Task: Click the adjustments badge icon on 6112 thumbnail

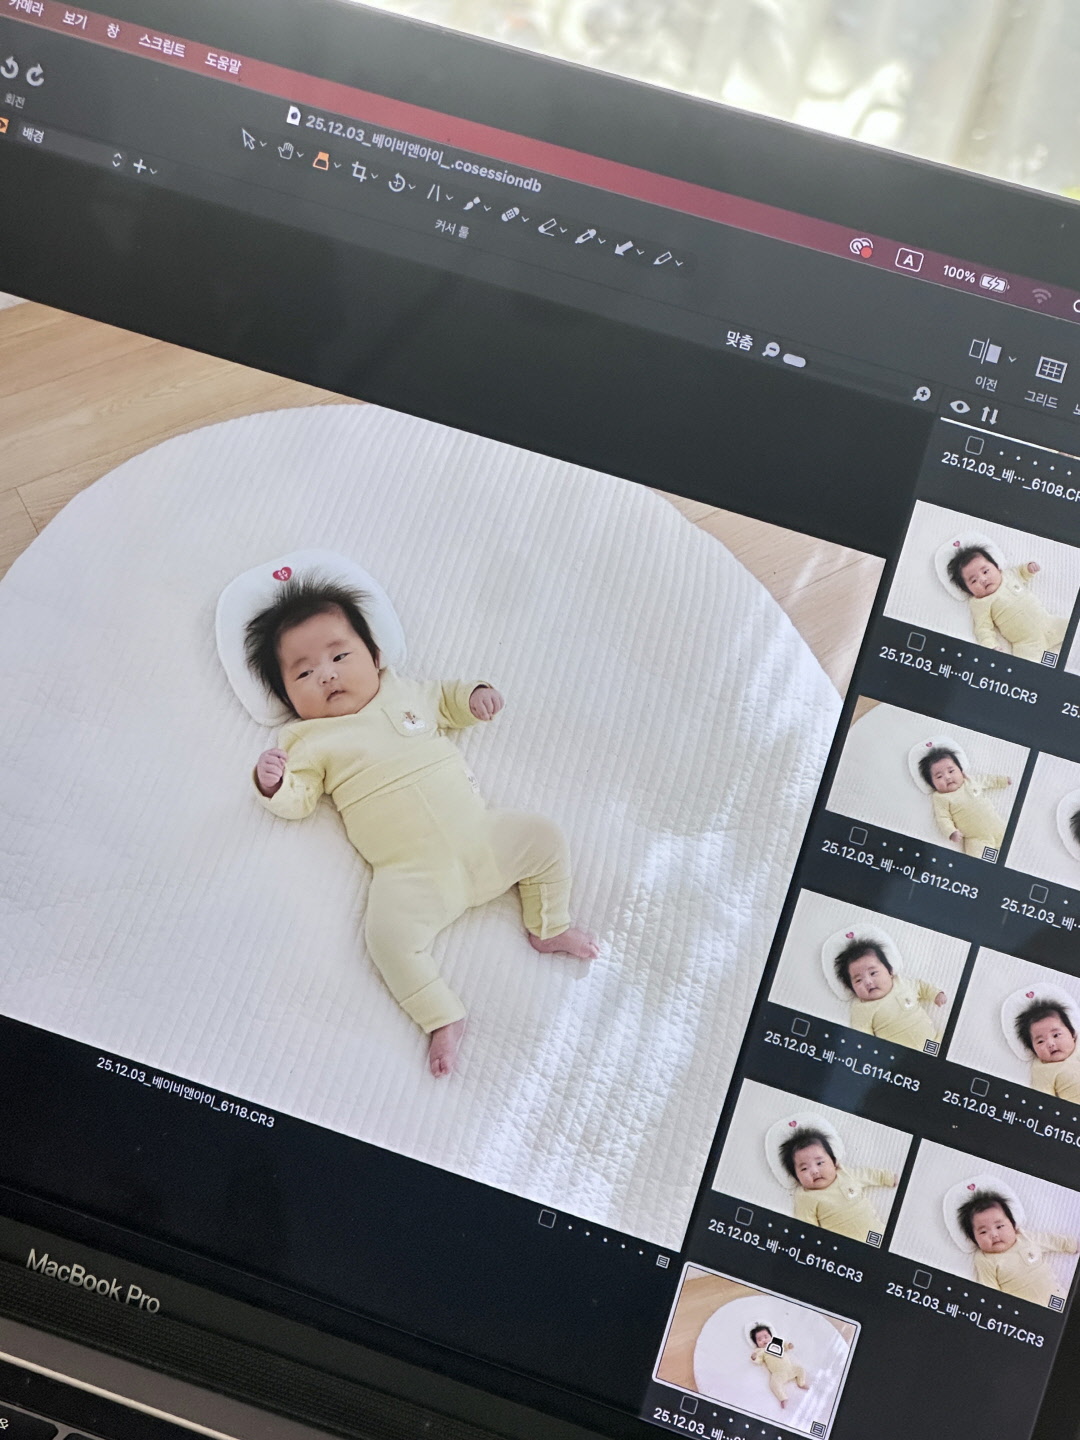Action: [x=990, y=854]
